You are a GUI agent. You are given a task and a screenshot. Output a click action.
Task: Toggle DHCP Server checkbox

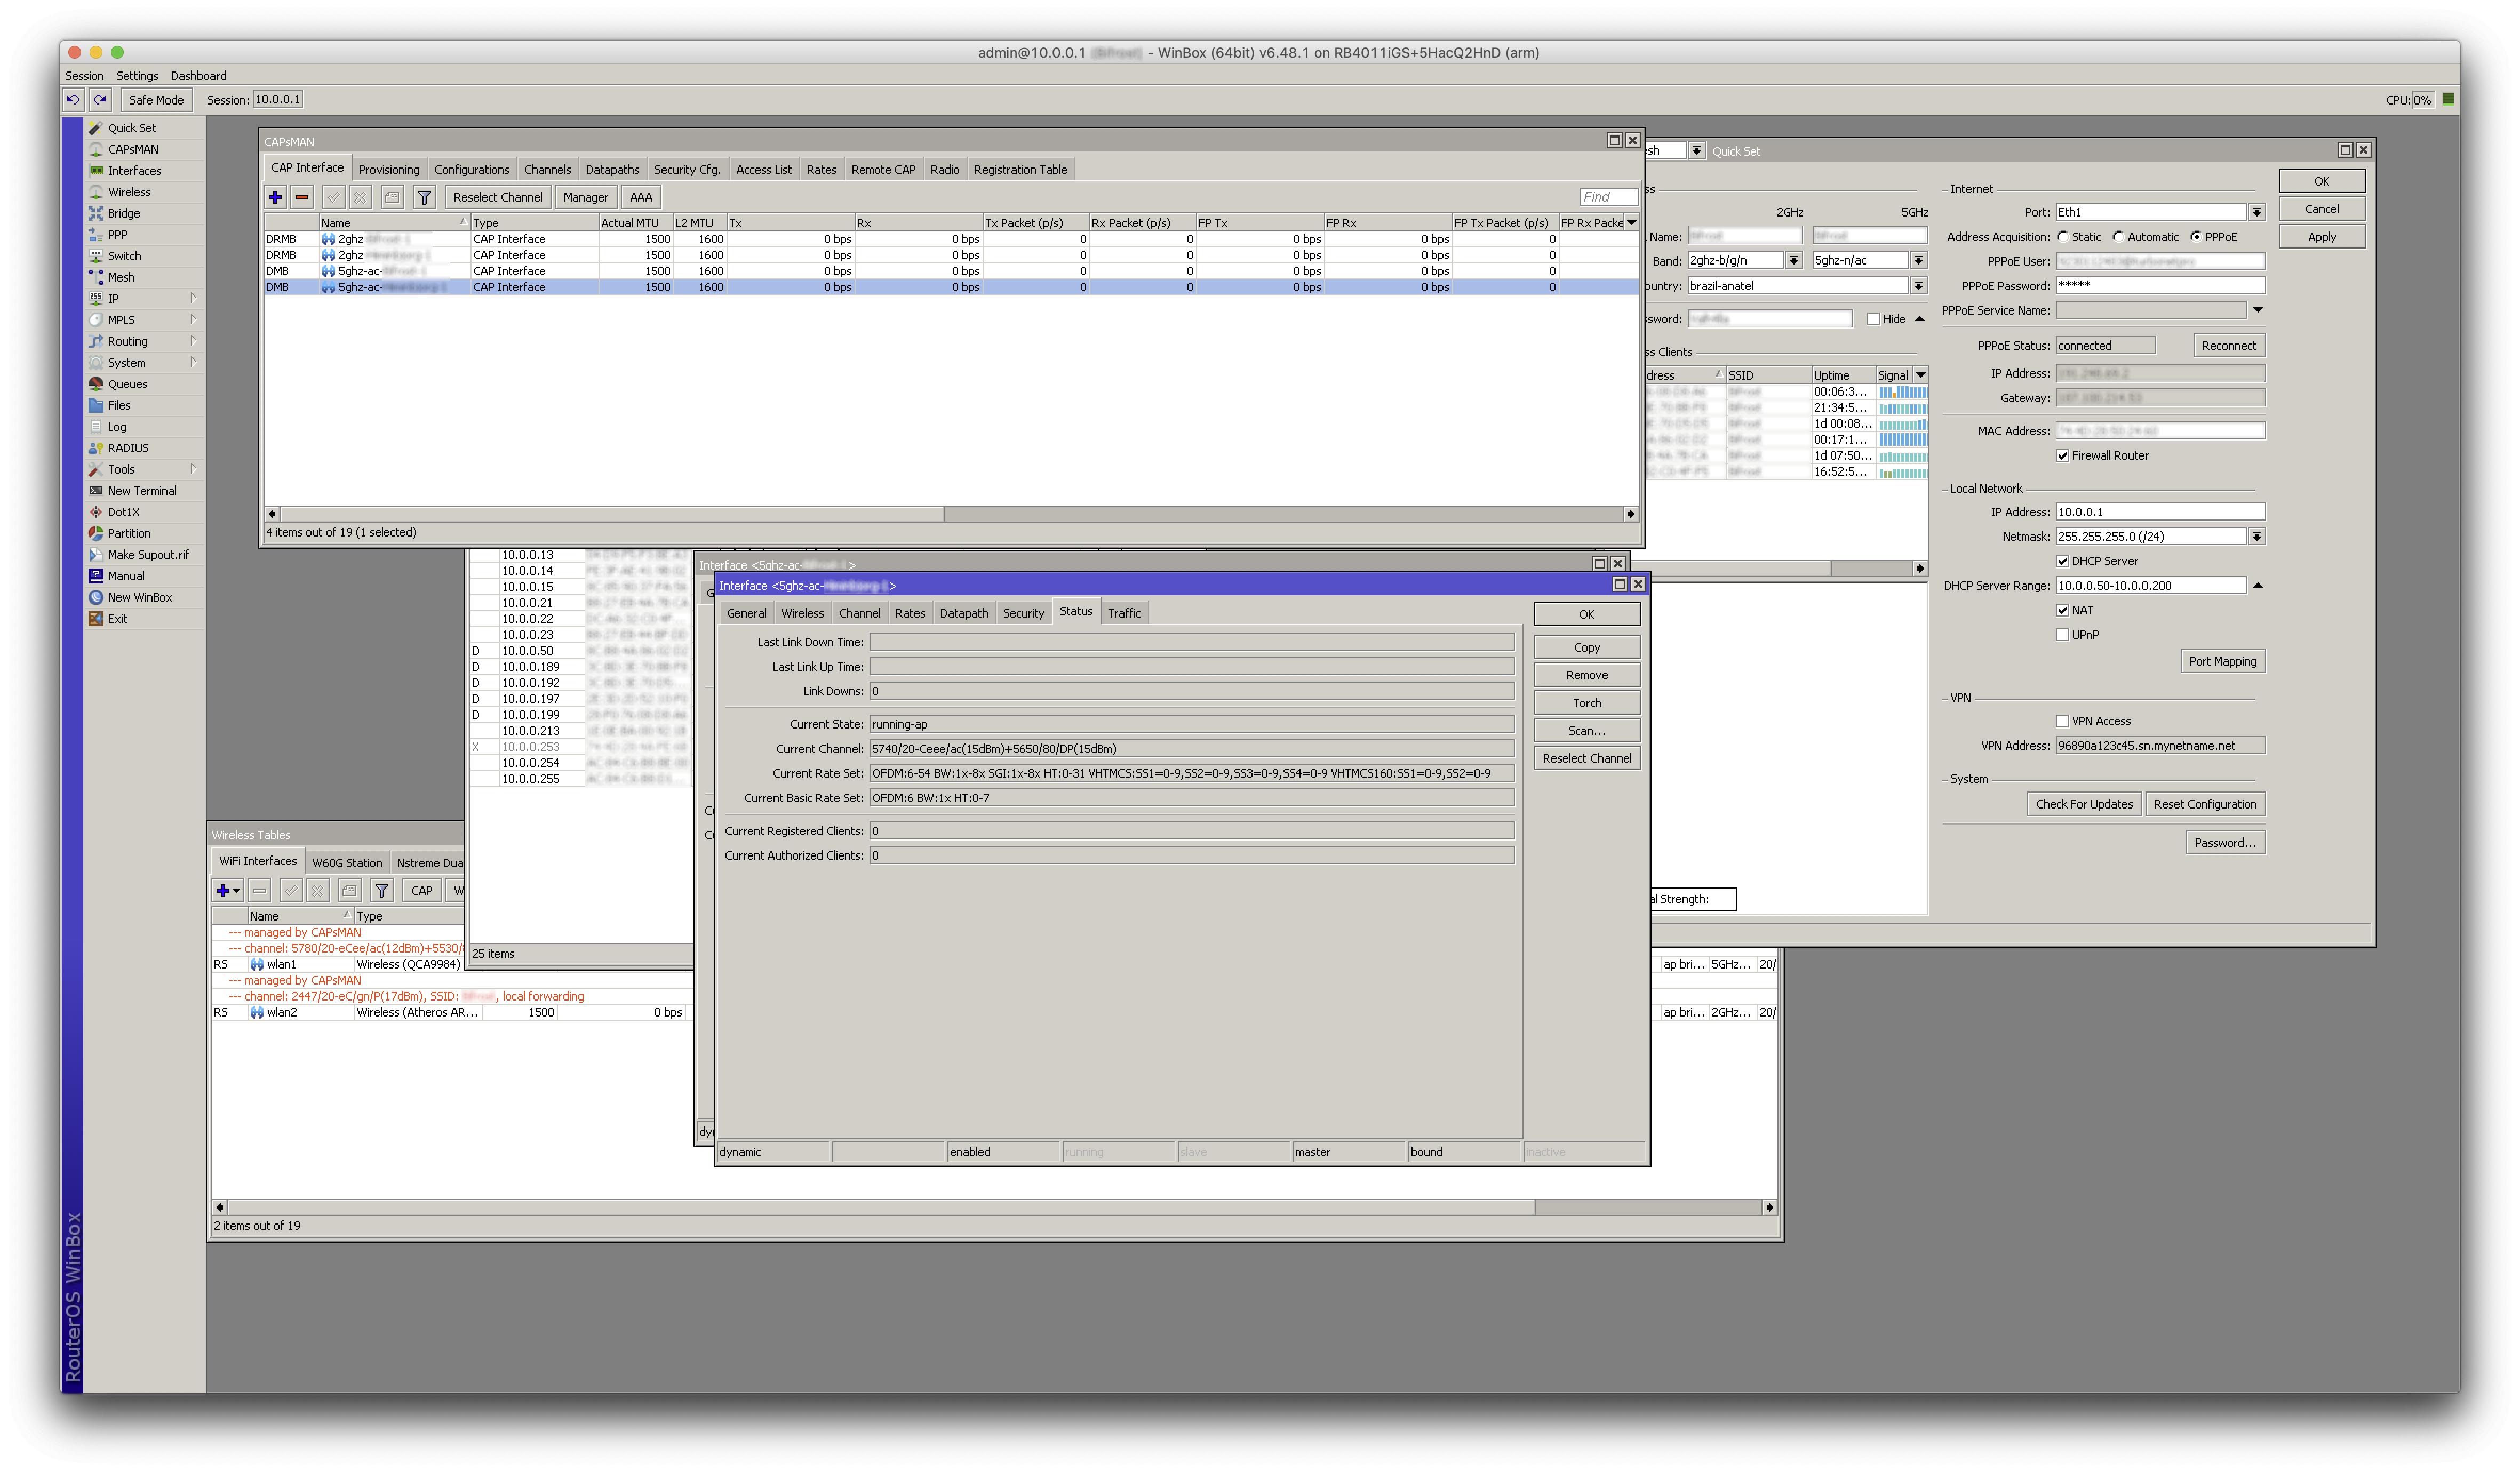tap(2062, 562)
